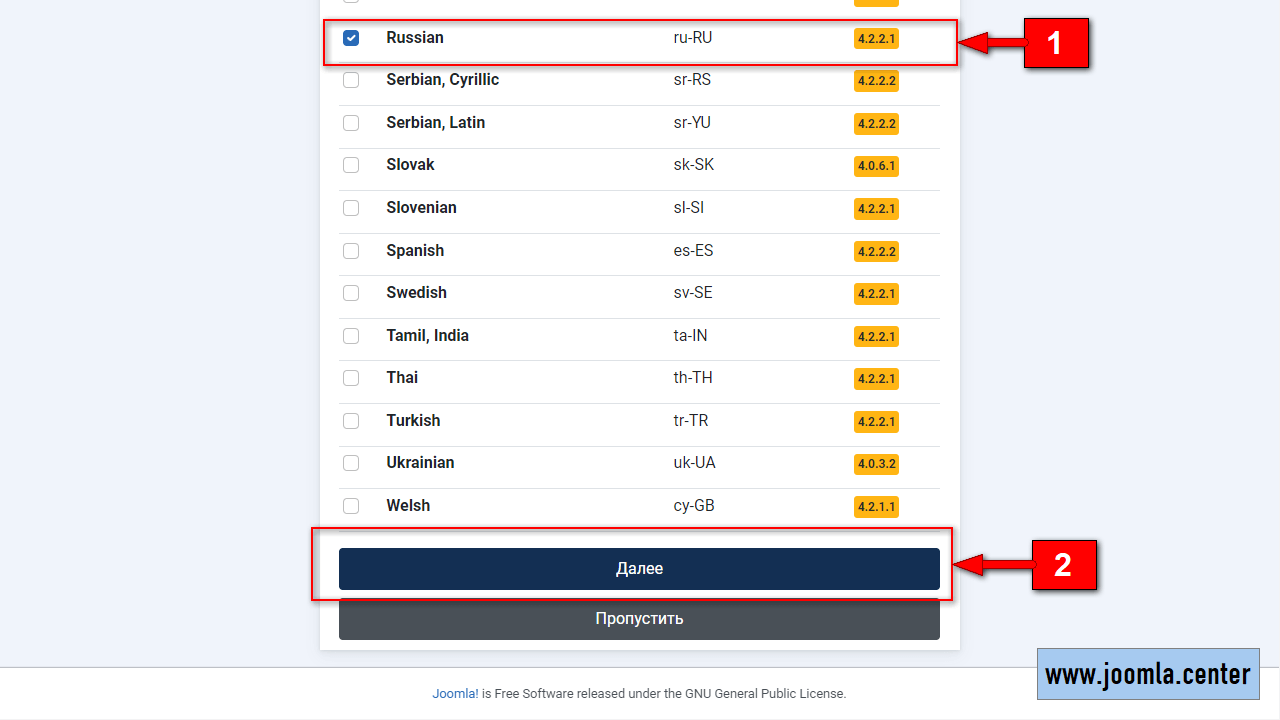Click the Пропустить skip button
Image resolution: width=1280 pixels, height=720 pixels.
click(639, 619)
